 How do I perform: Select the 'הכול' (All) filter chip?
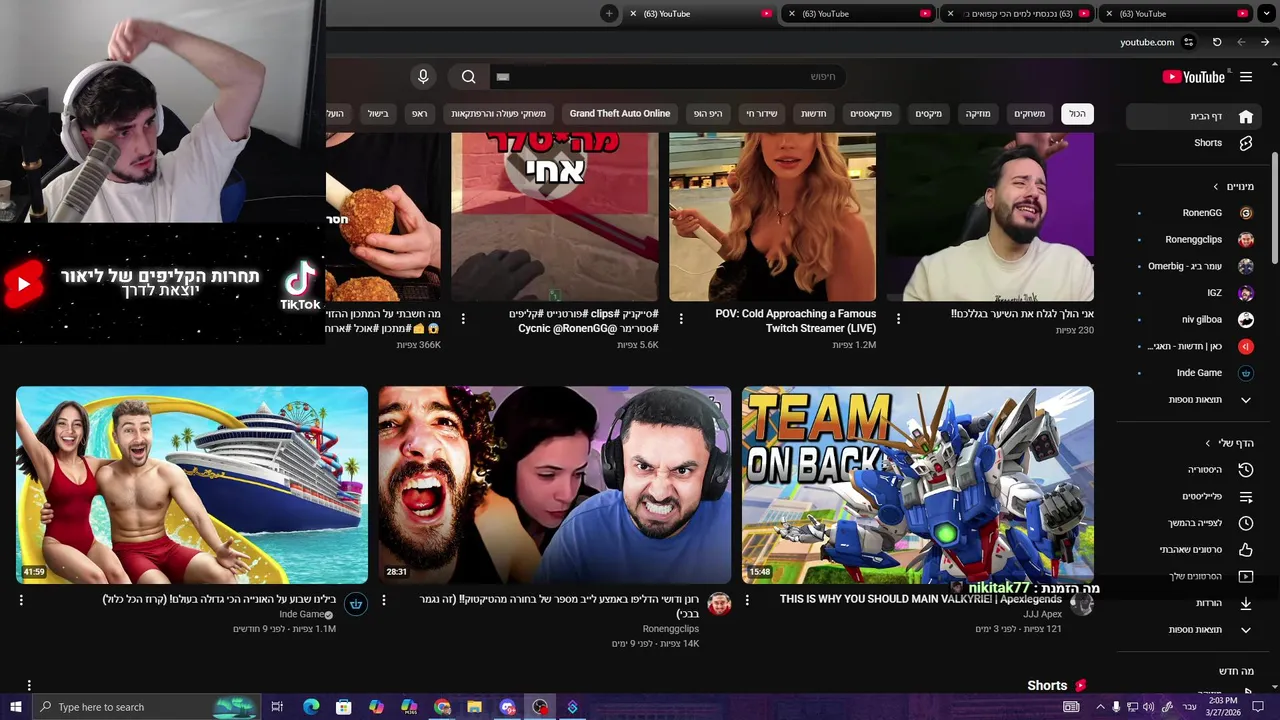1077,114
